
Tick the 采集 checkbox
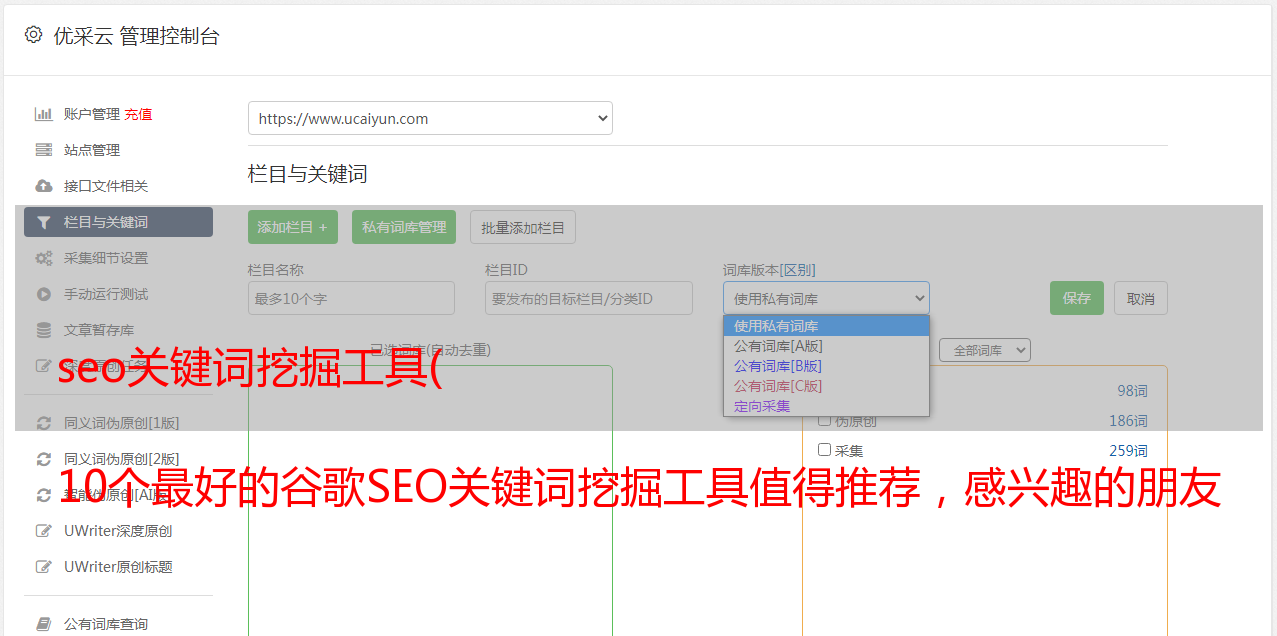(x=825, y=450)
